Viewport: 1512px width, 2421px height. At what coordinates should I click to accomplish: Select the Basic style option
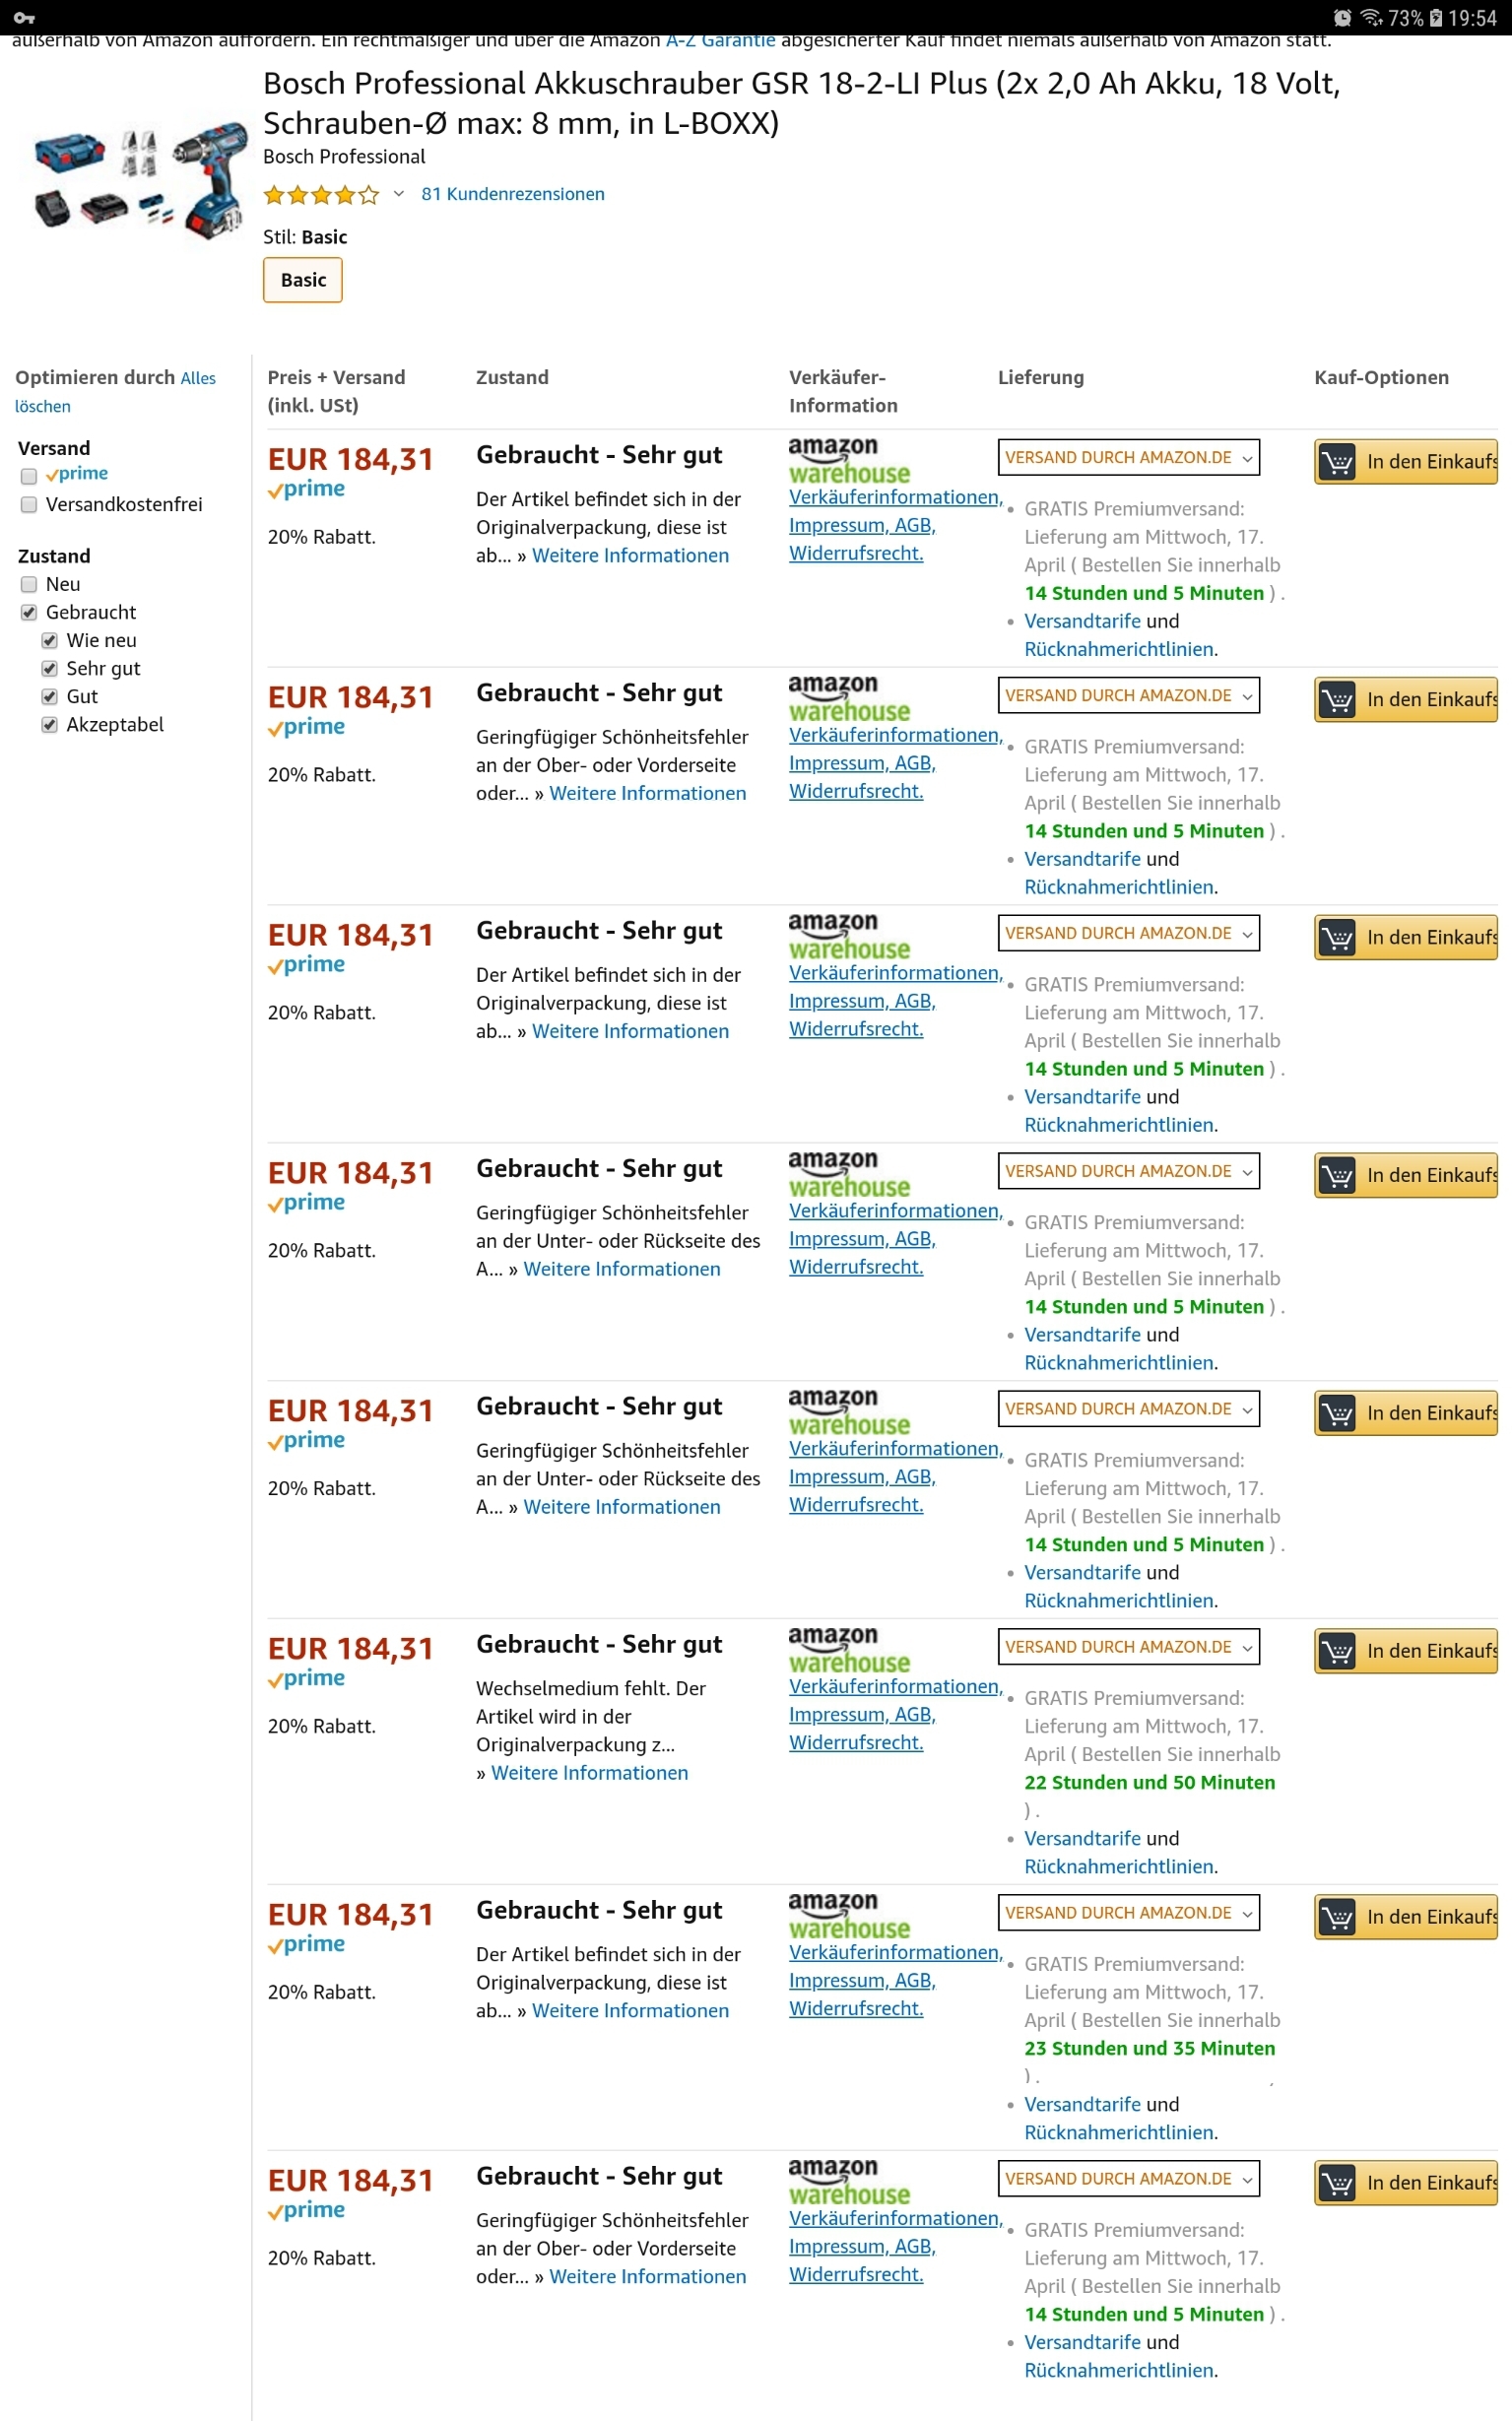(x=303, y=280)
